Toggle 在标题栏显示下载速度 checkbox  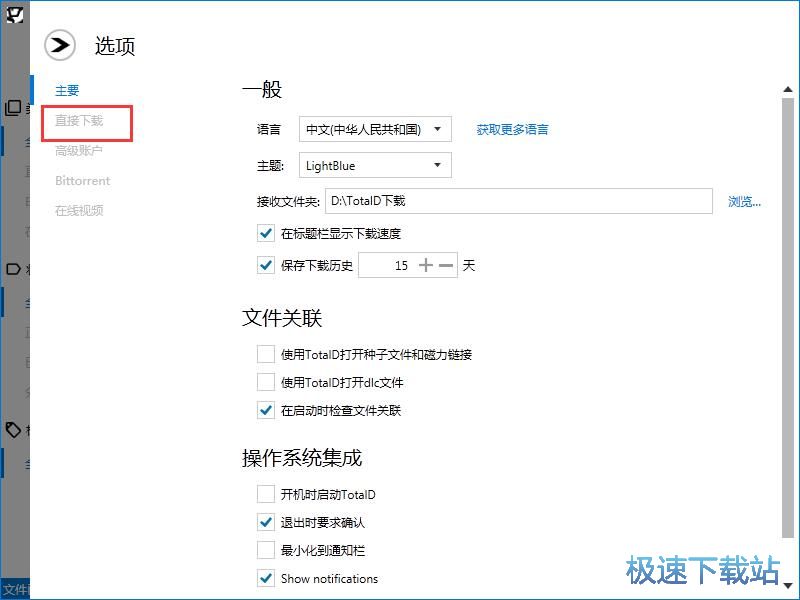pos(265,233)
